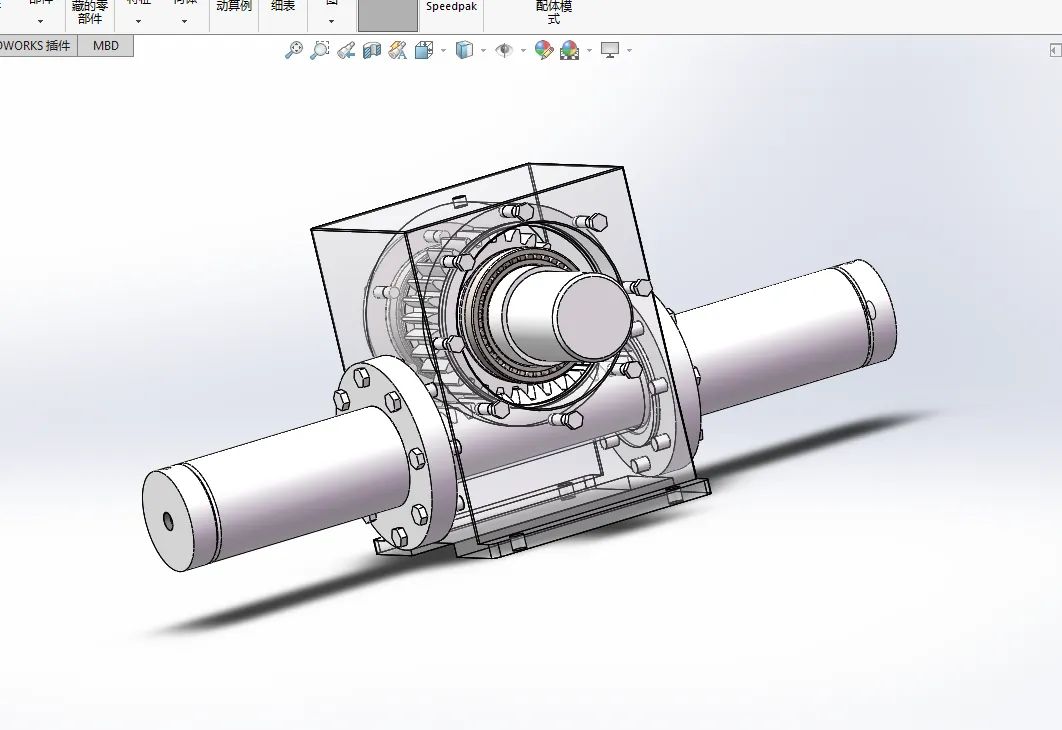
Task: Expand the View Settings dropdown arrow
Action: point(630,50)
